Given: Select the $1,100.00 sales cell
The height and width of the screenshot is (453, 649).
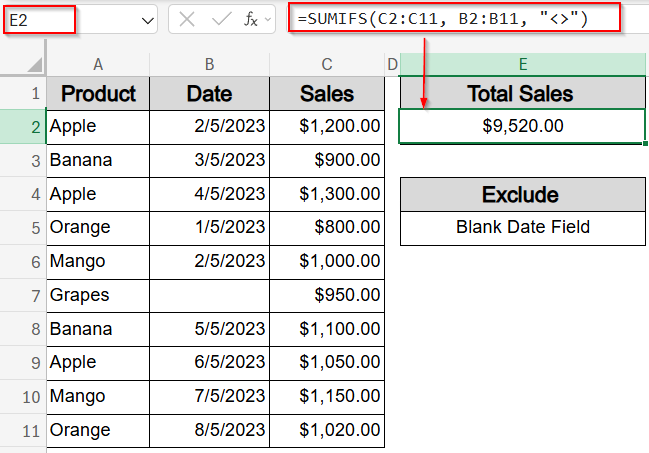Looking at the screenshot, I should click(x=327, y=330).
